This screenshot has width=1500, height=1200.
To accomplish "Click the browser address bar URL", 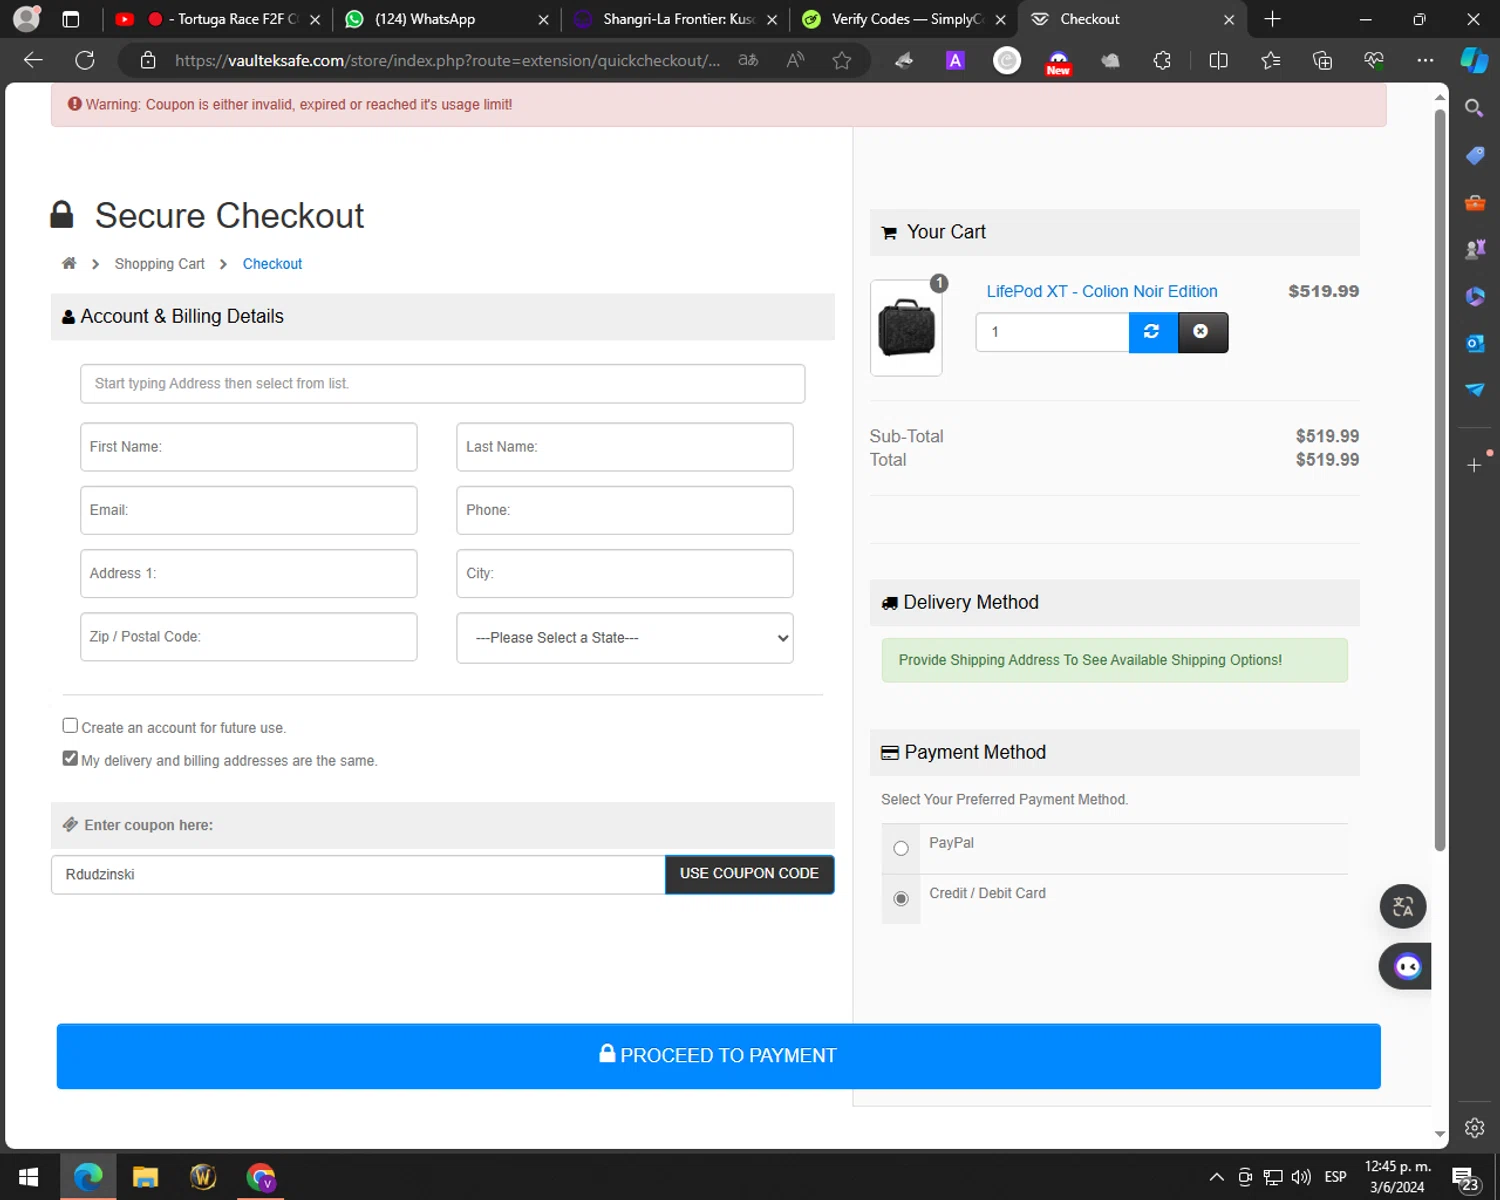I will (446, 60).
